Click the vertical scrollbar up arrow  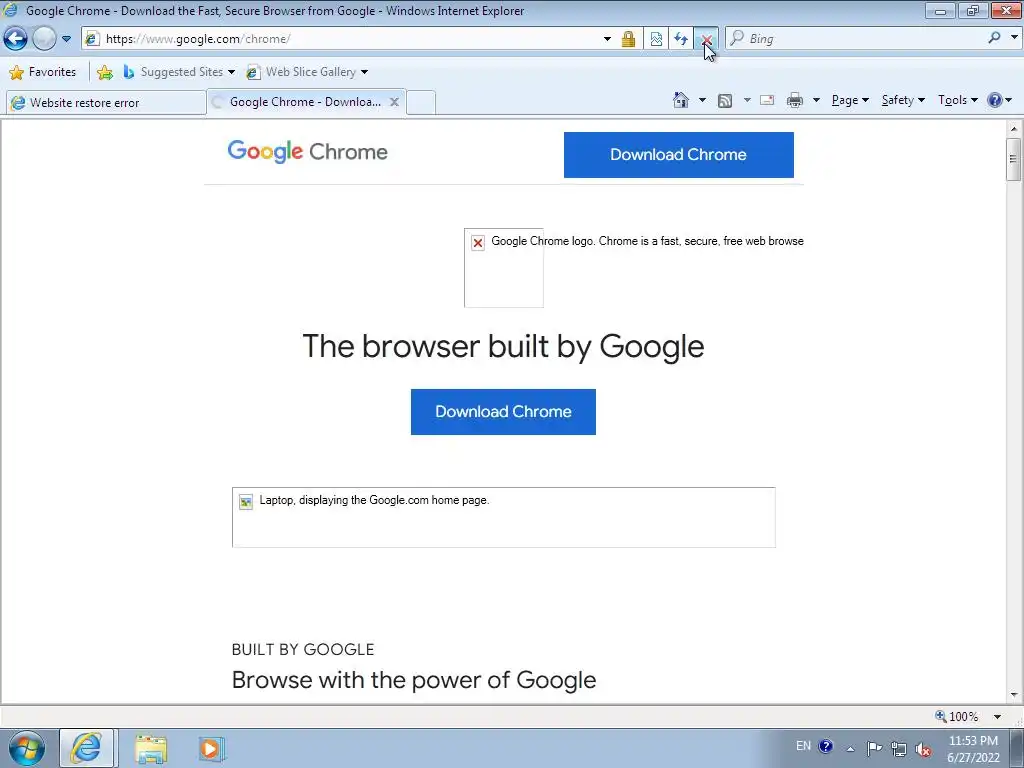pyautogui.click(x=1014, y=129)
